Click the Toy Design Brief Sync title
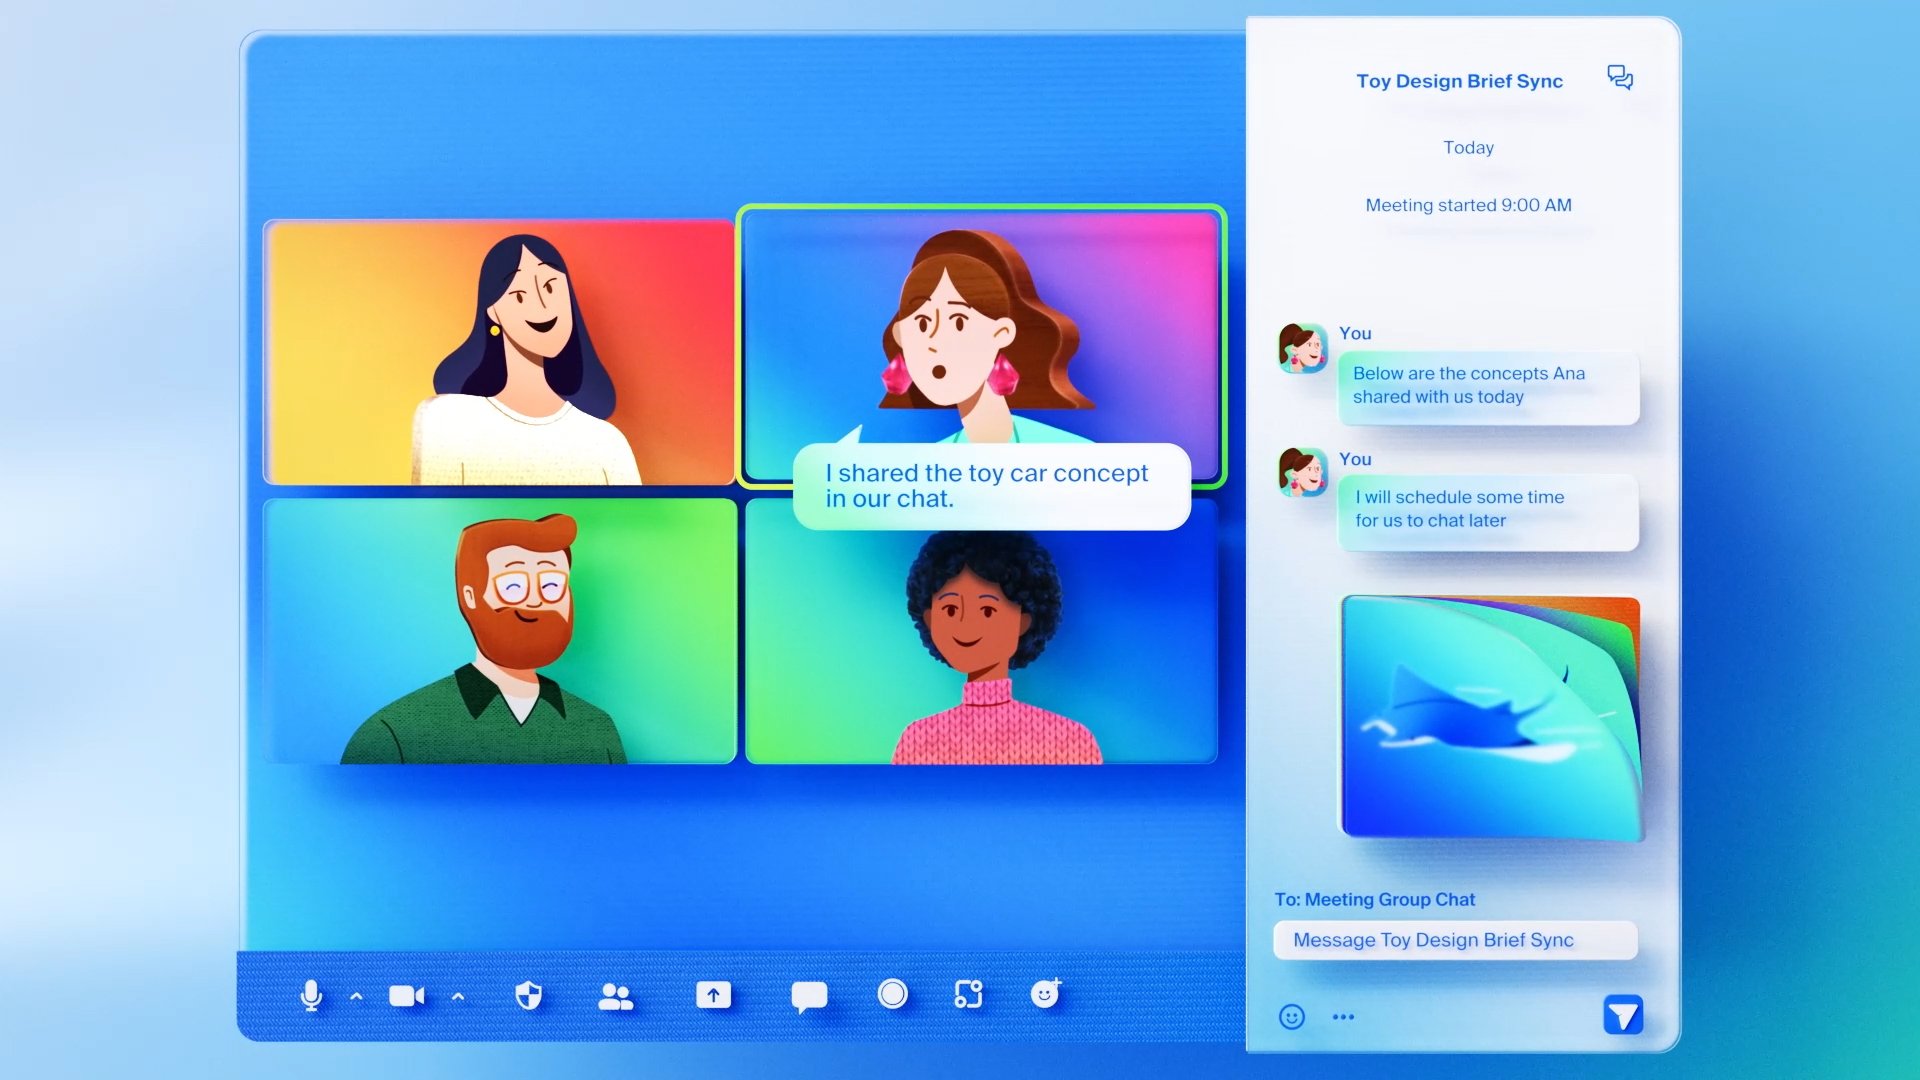The width and height of the screenshot is (1920, 1080). pos(1459,81)
